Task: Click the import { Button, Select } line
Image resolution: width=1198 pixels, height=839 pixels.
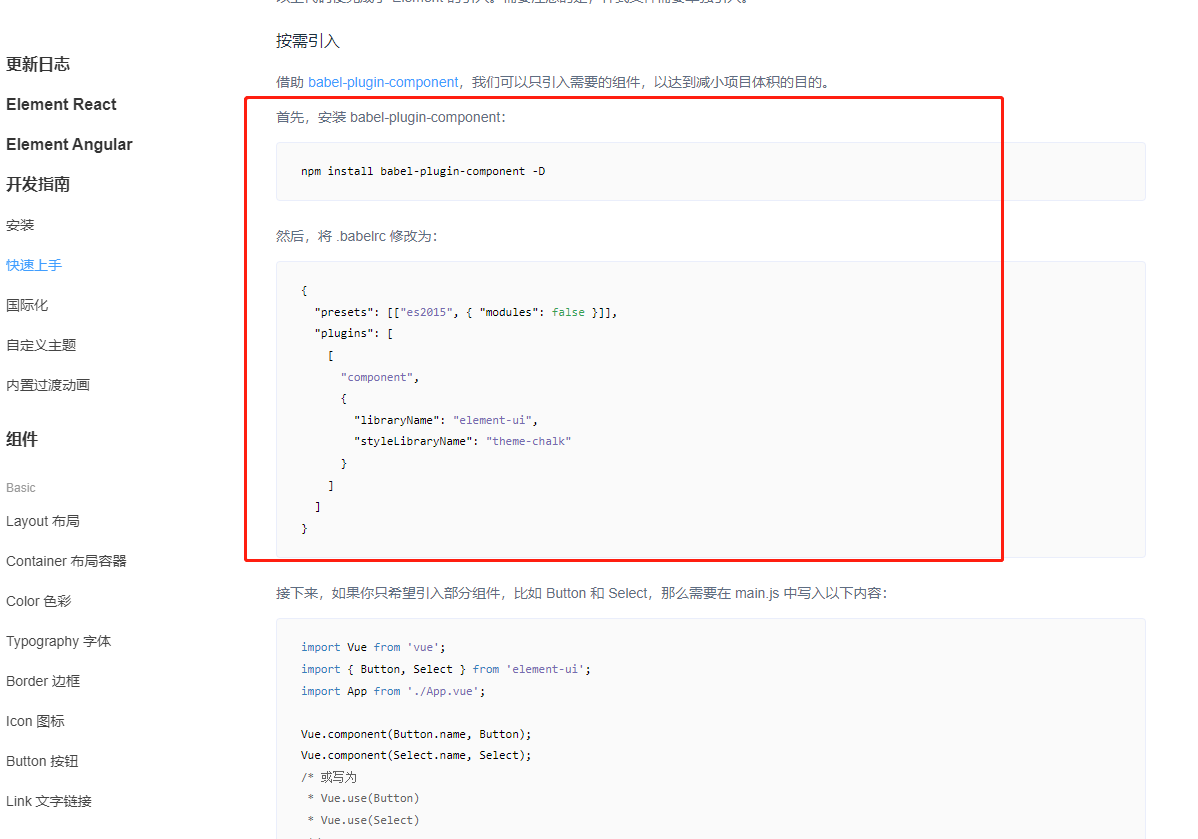Action: 445,669
